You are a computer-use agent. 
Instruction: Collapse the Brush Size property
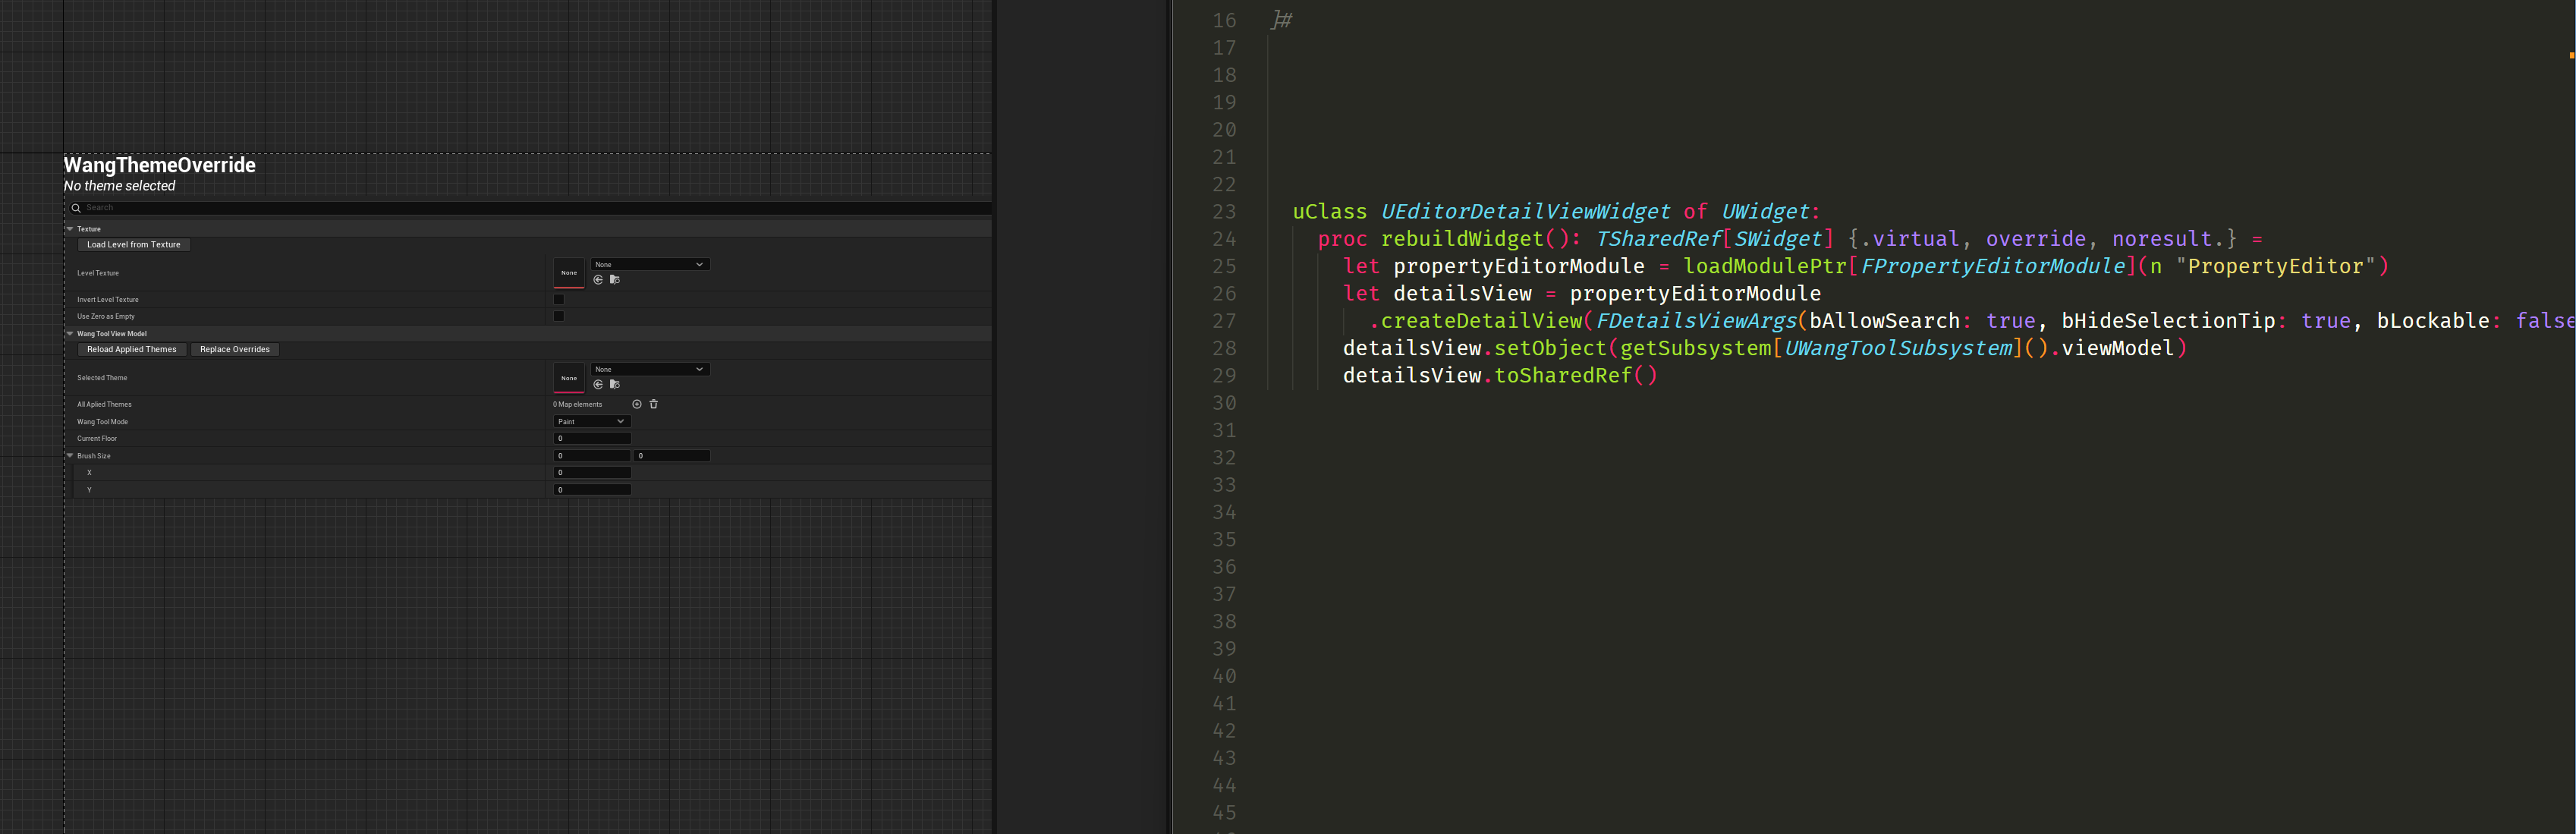(x=70, y=456)
